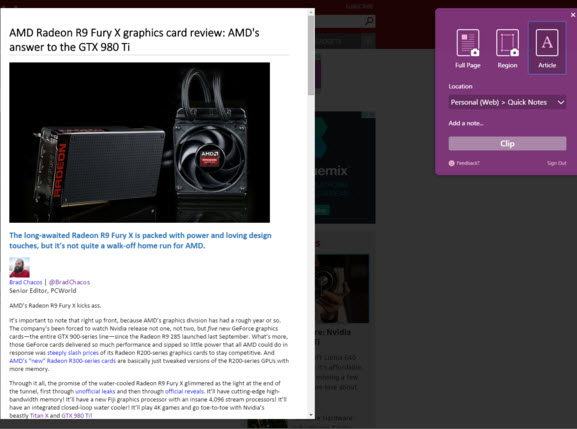Image resolution: width=577 pixels, height=429 pixels.
Task: Select the Full Page clip mode icon
Action: coord(468,43)
